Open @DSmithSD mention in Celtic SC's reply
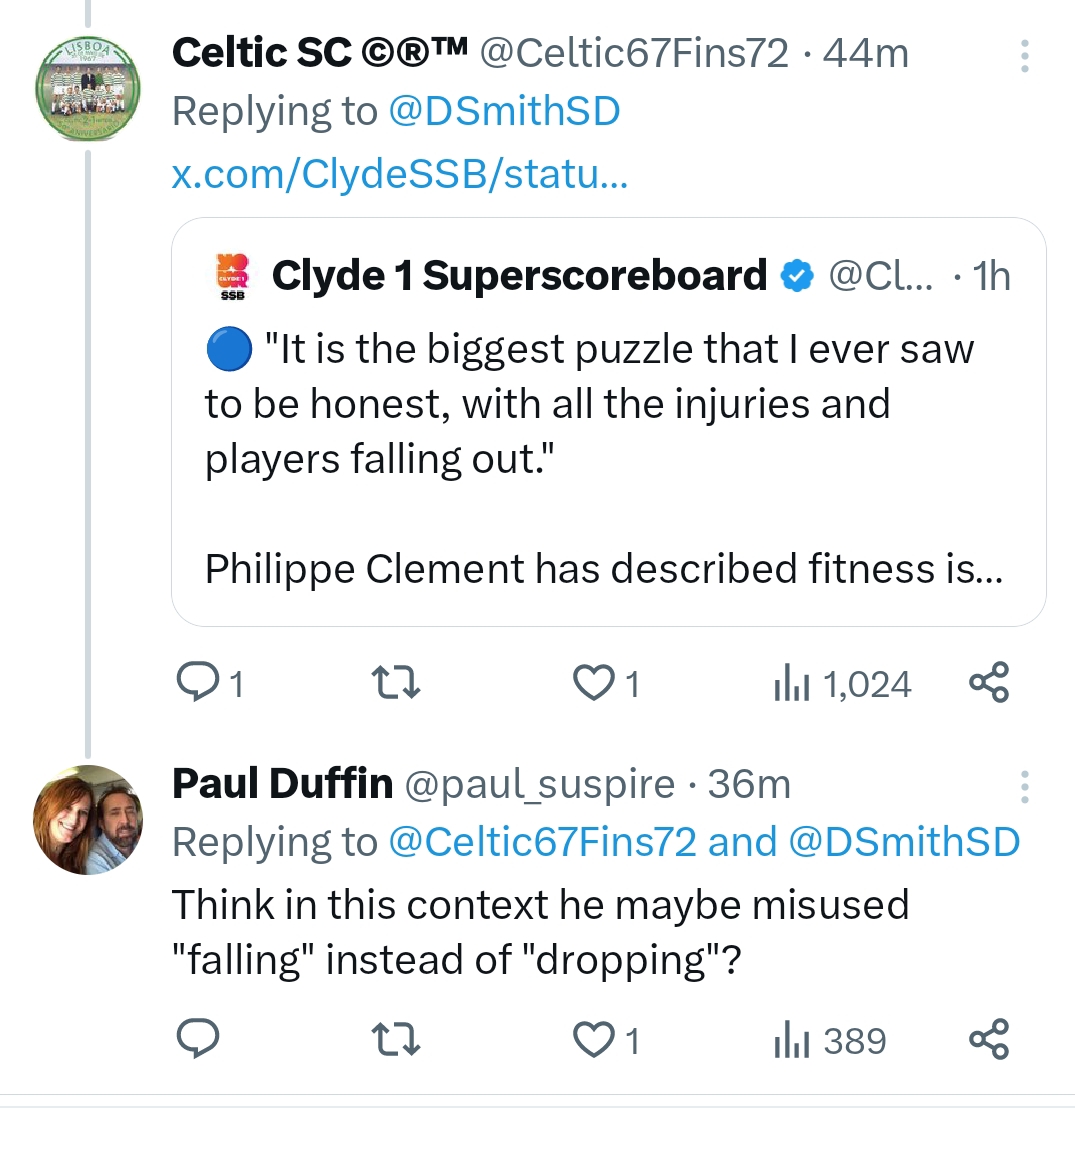1075x1155 pixels. coord(504,112)
